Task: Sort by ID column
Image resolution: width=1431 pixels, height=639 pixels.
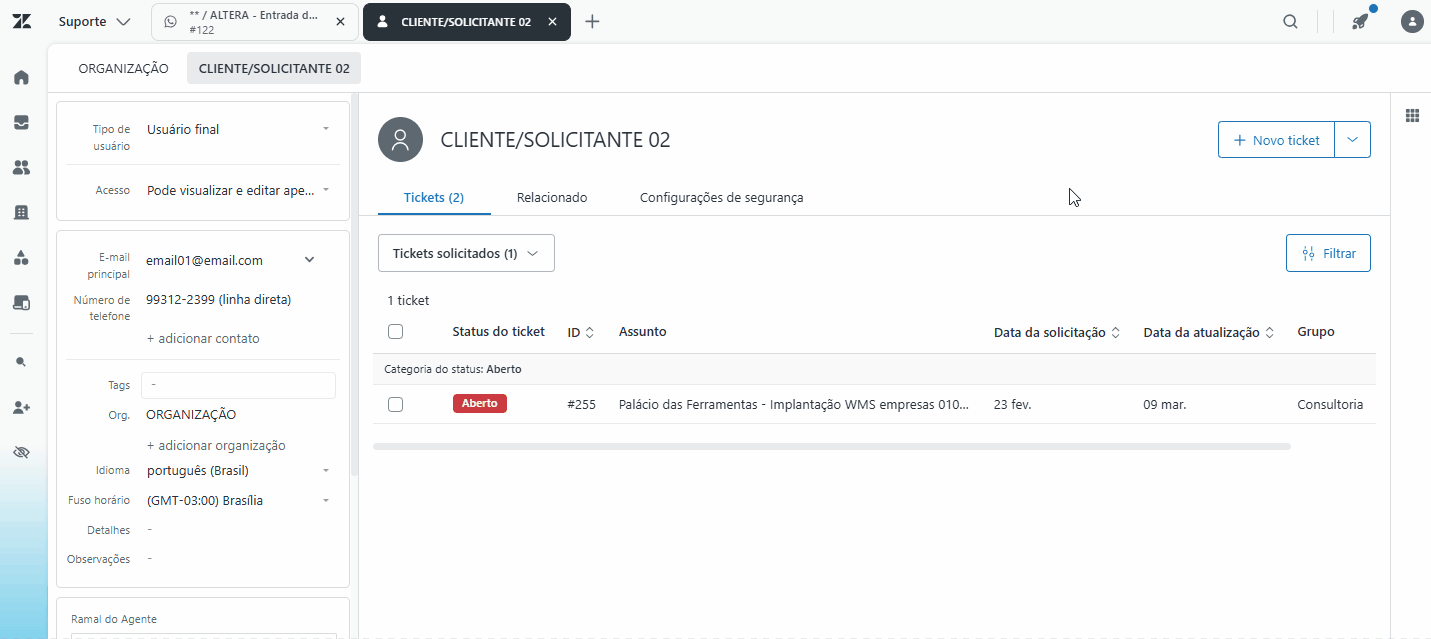Action: point(581,332)
